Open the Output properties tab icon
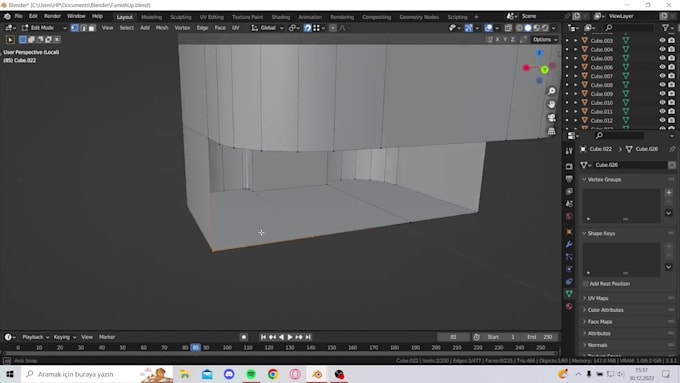This screenshot has height=383, width=680. (x=569, y=179)
